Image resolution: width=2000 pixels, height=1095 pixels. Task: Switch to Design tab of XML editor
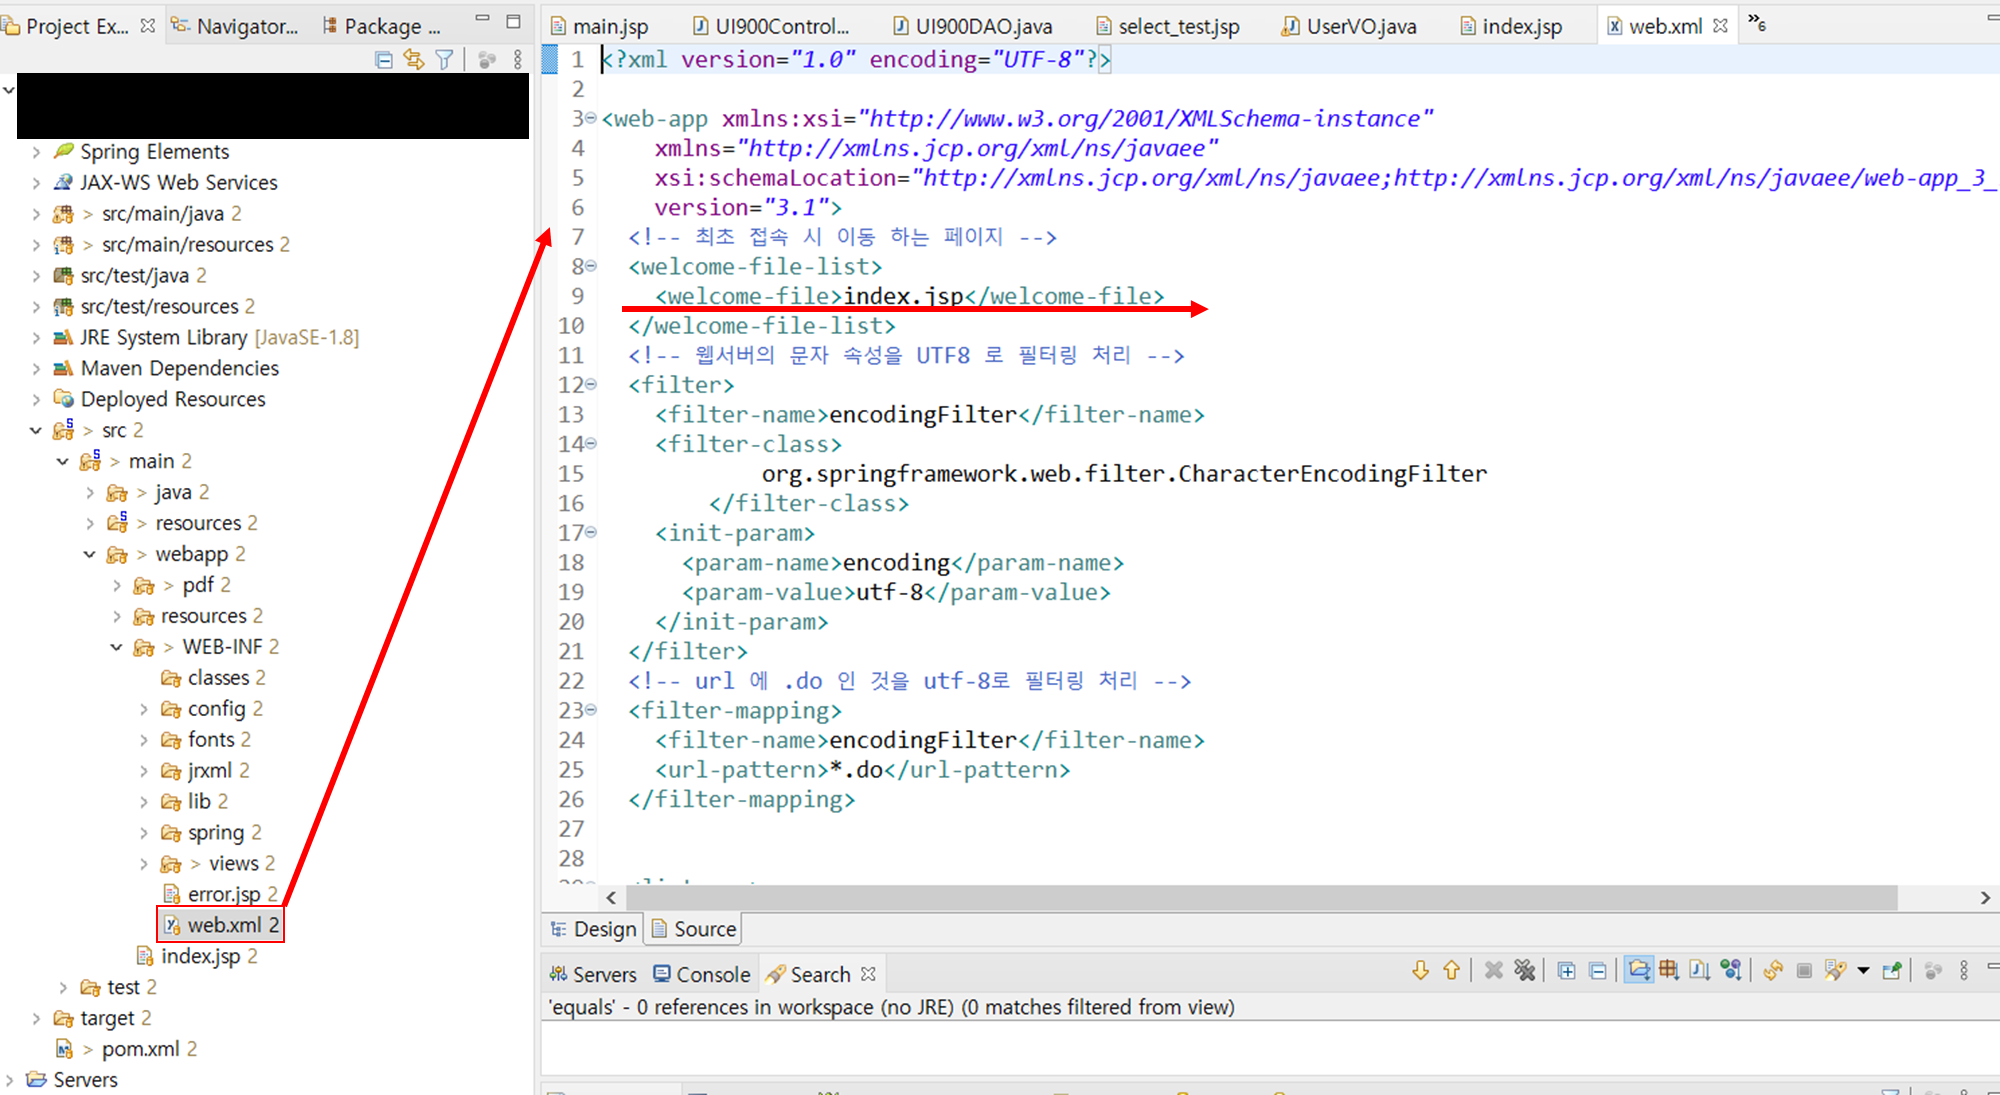594,929
